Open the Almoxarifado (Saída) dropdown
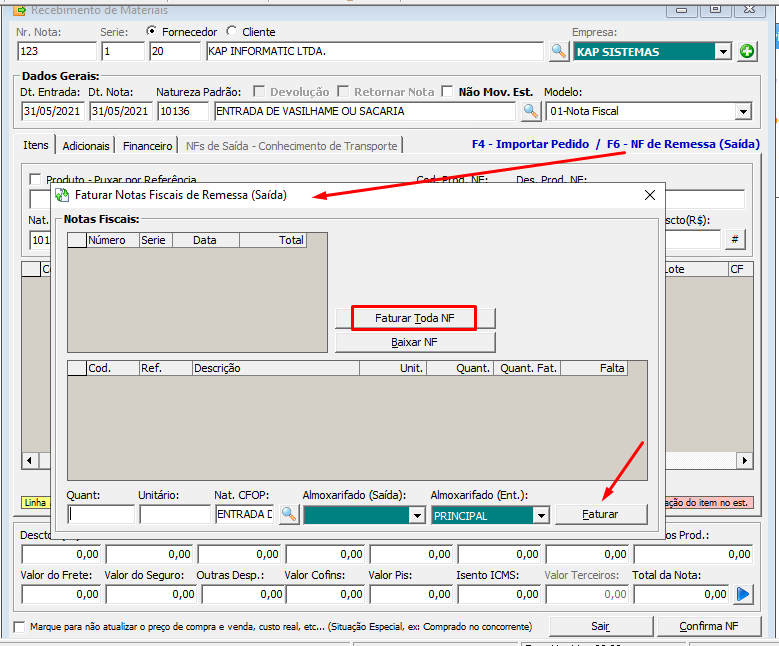The height and width of the screenshot is (646, 779). [x=416, y=514]
